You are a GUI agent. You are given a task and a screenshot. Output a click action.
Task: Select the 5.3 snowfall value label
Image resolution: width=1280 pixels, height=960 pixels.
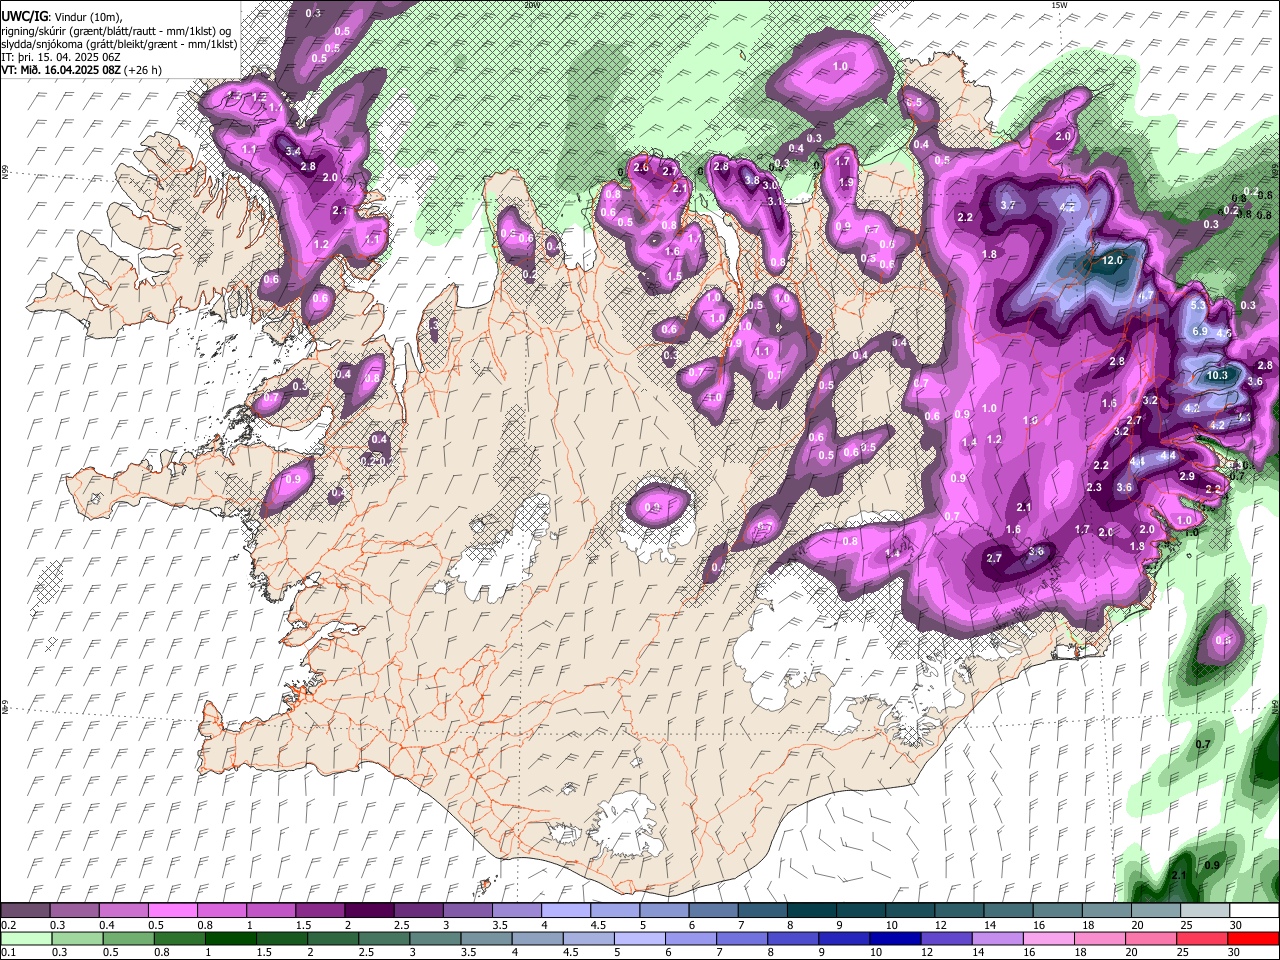click(x=1199, y=306)
